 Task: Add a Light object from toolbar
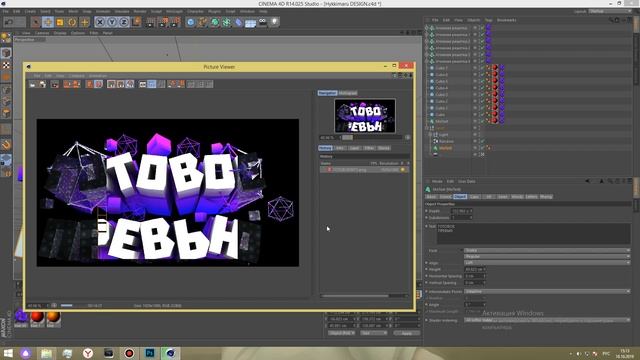[x=275, y=22]
